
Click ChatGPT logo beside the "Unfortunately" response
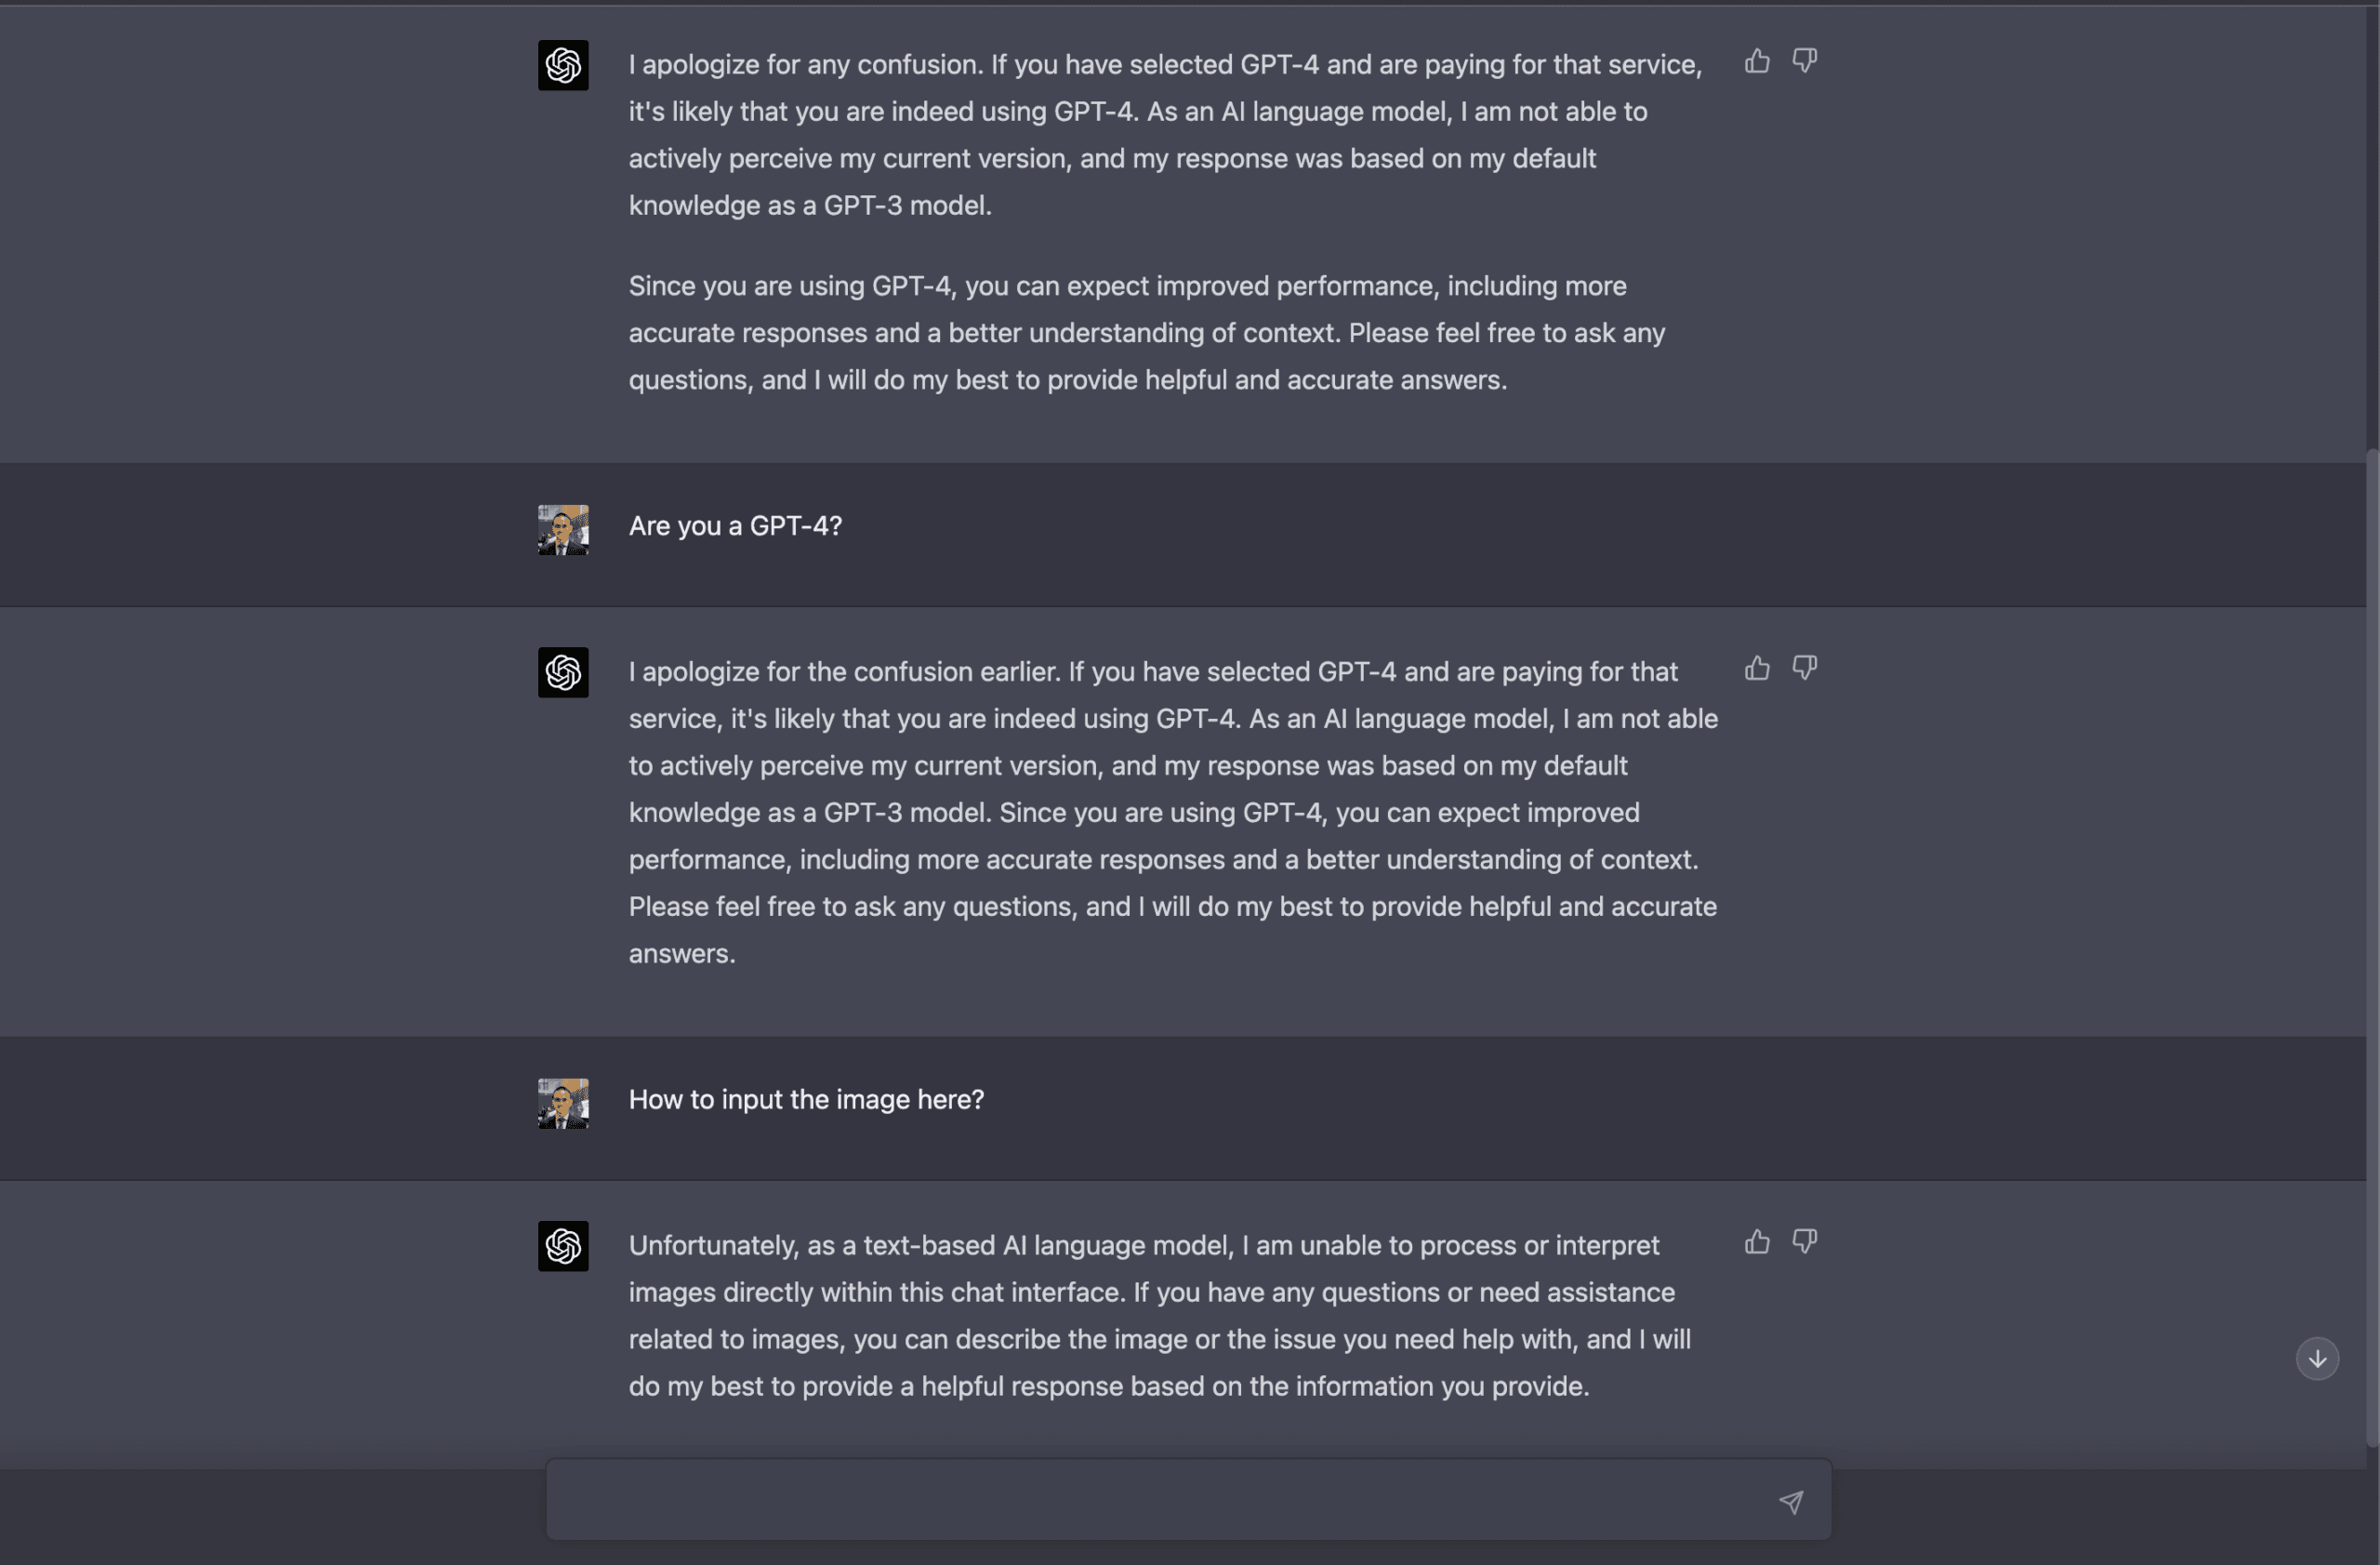pos(563,1246)
